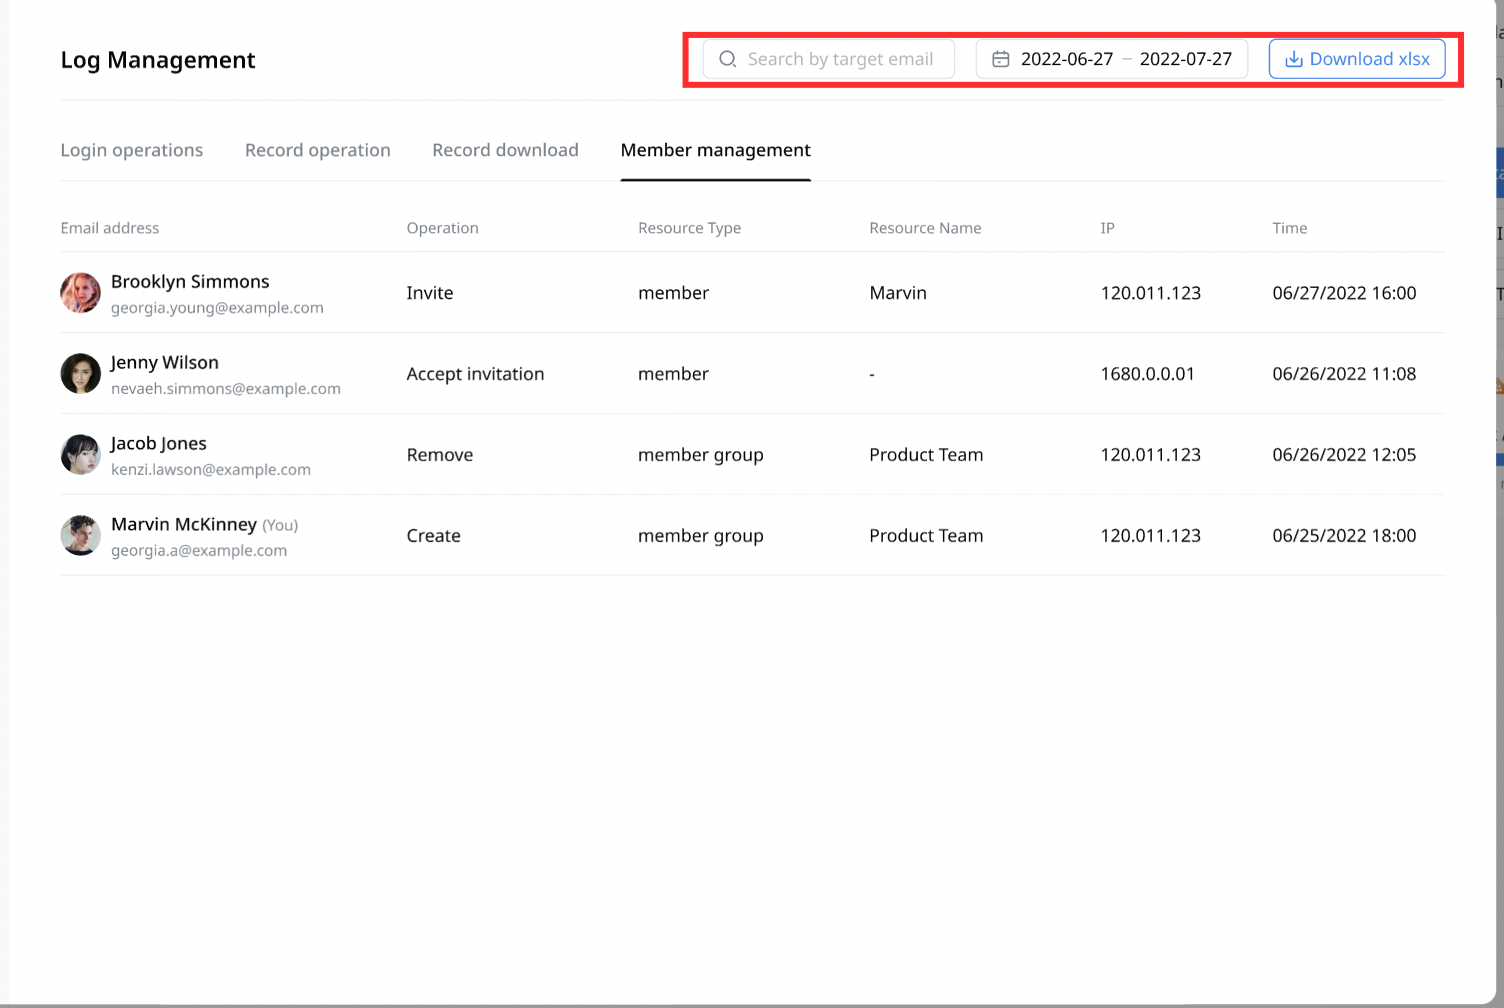Screen dimensions: 1504x1008
Task: Click the Download xlsx button
Action: tap(1357, 59)
